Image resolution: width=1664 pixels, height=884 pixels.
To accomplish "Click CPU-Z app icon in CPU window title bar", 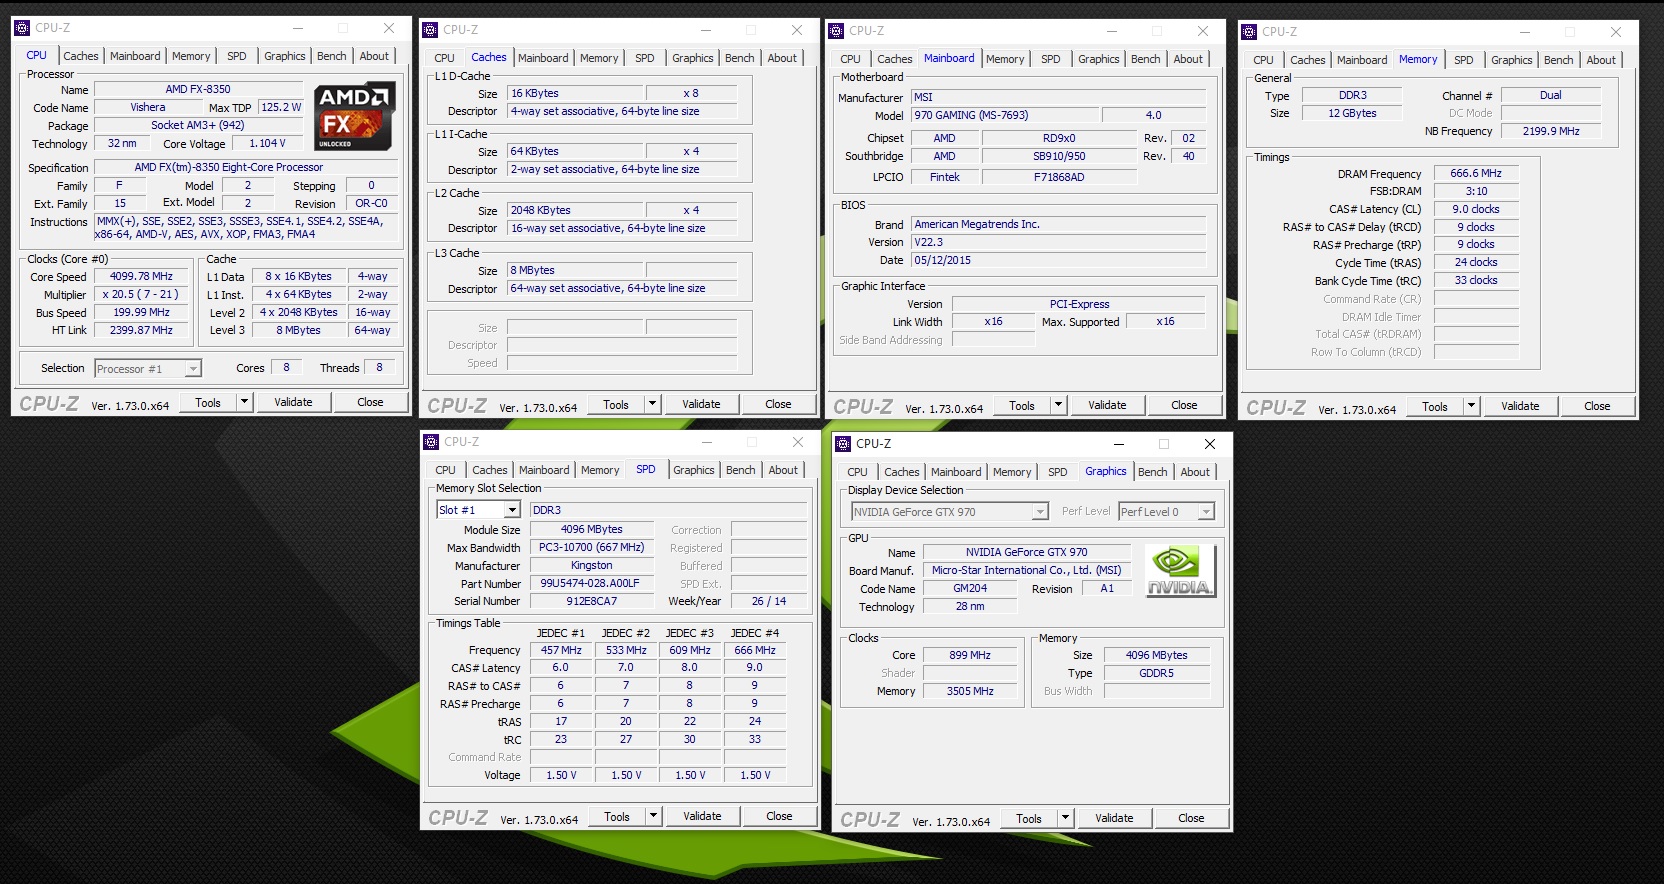I will [x=22, y=28].
